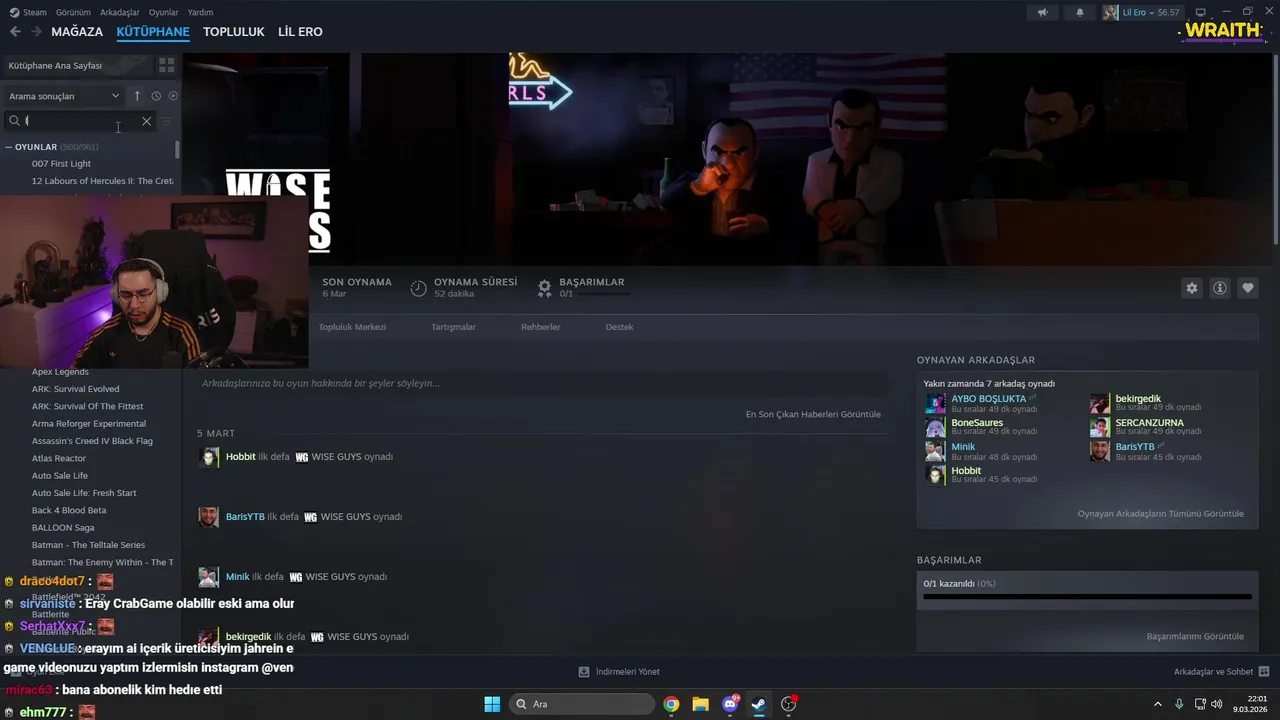Open OBS Studio from taskbar
1280x720 pixels.
click(789, 704)
